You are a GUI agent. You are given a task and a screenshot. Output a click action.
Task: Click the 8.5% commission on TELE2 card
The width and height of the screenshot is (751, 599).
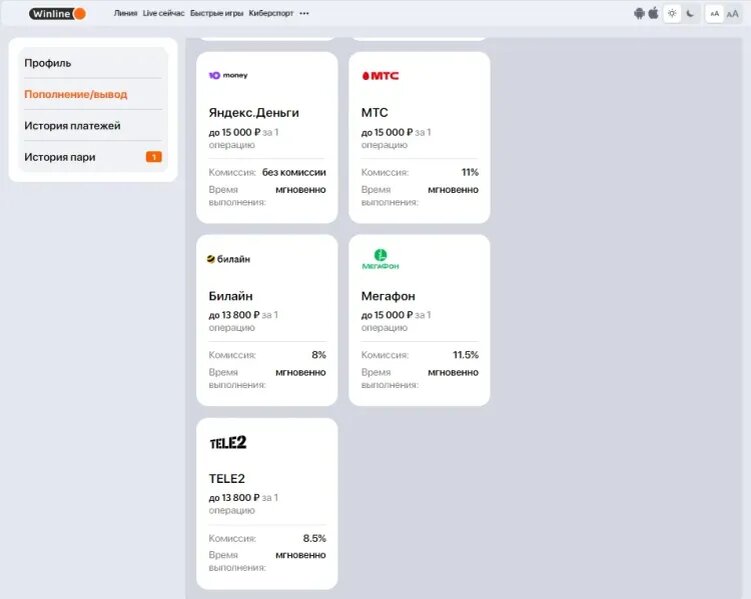(x=314, y=538)
